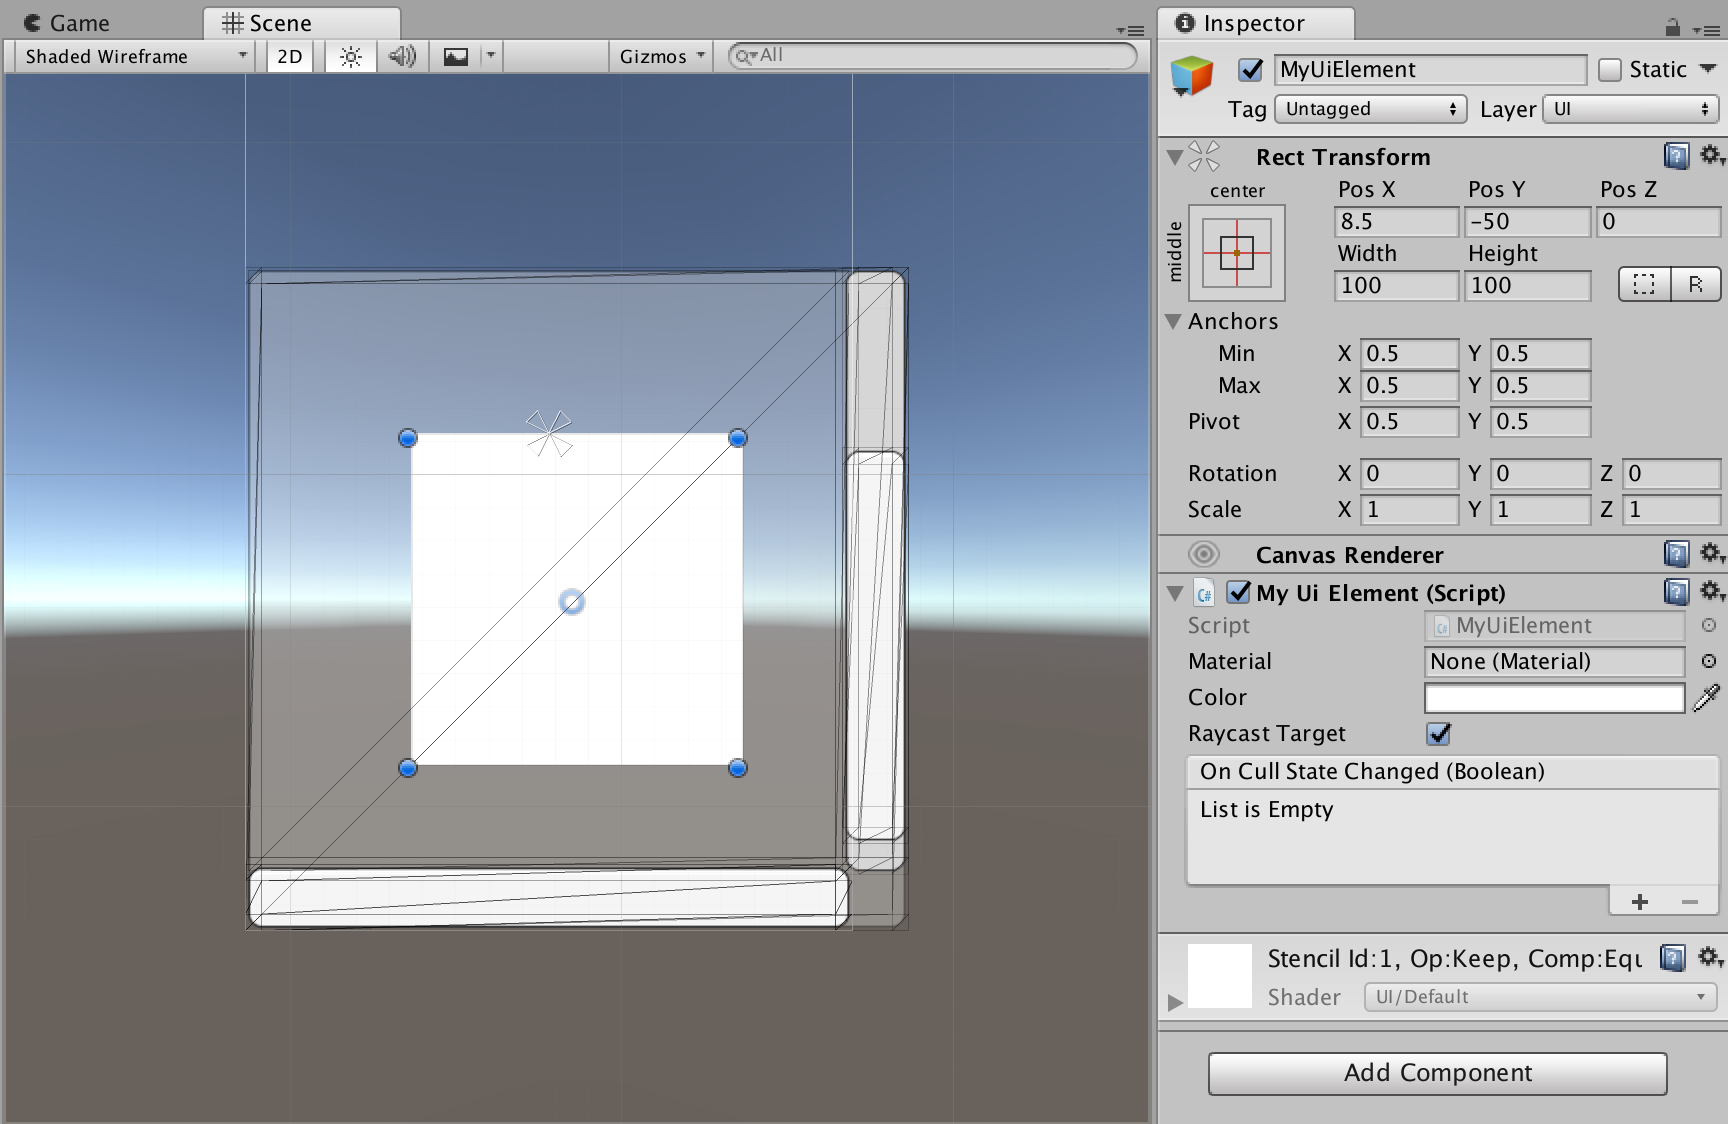Screen dimensions: 1728x1124
Task: Toggle MyUiElement active checkbox
Action: [1250, 69]
